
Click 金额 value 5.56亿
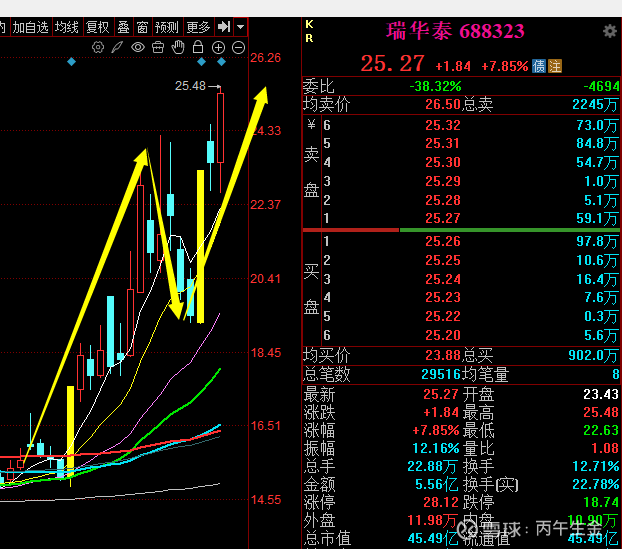[437, 484]
